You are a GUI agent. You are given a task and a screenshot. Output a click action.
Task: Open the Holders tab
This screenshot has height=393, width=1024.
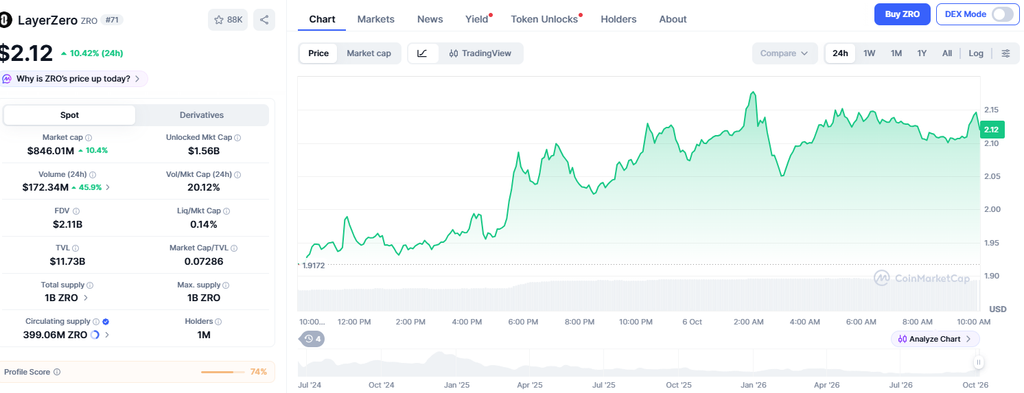(618, 19)
